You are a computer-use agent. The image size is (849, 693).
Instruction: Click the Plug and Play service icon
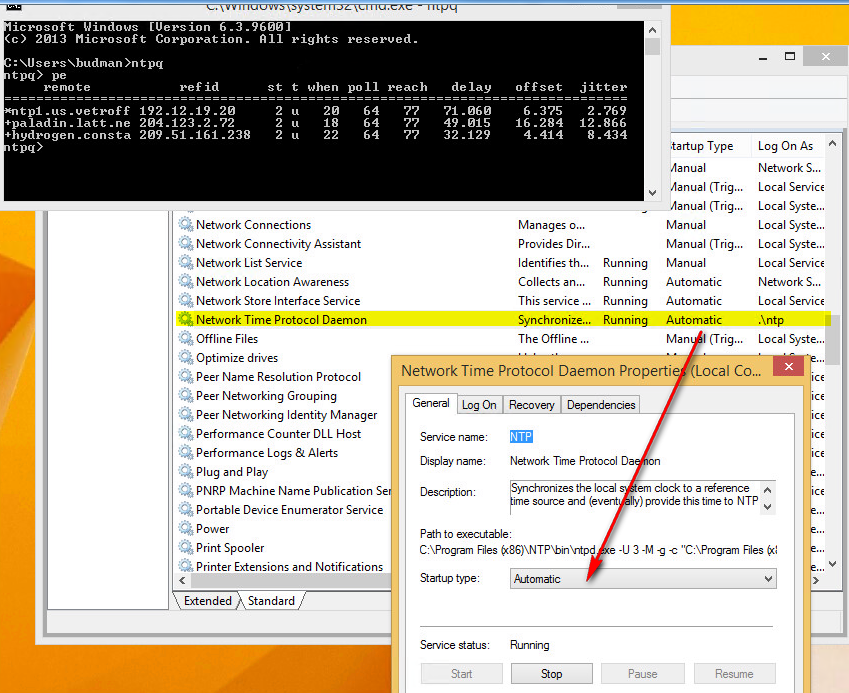186,471
